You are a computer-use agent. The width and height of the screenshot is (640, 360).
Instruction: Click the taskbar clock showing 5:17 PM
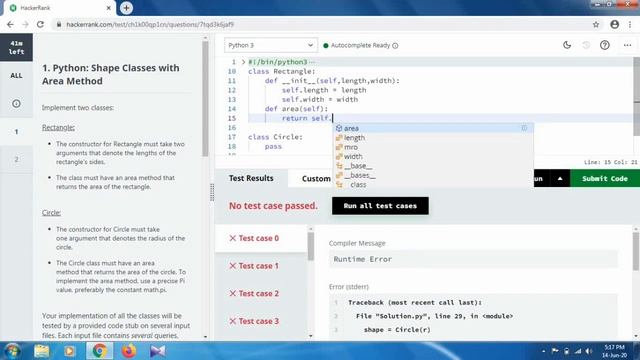click(614, 351)
